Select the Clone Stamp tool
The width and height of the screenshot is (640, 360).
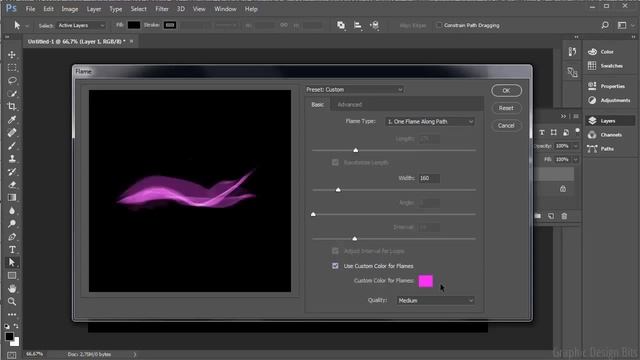click(x=12, y=159)
